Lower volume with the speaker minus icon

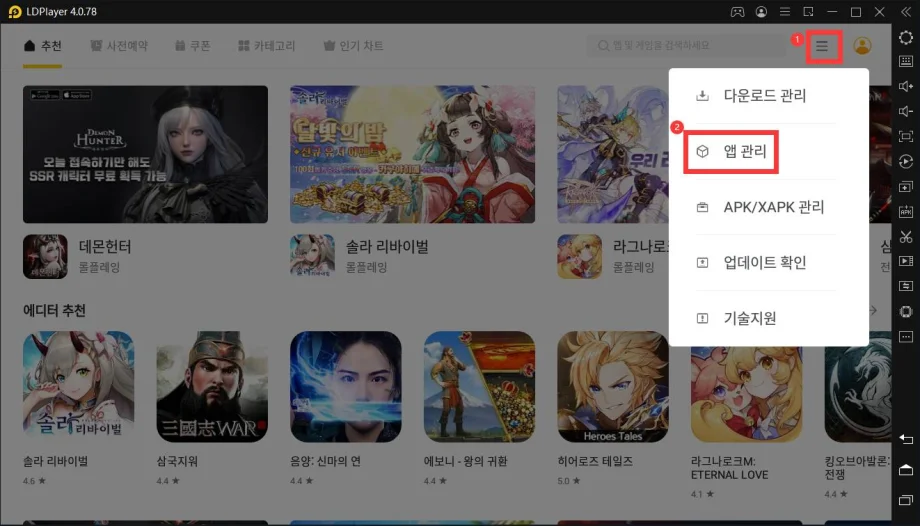pyautogui.click(x=906, y=112)
